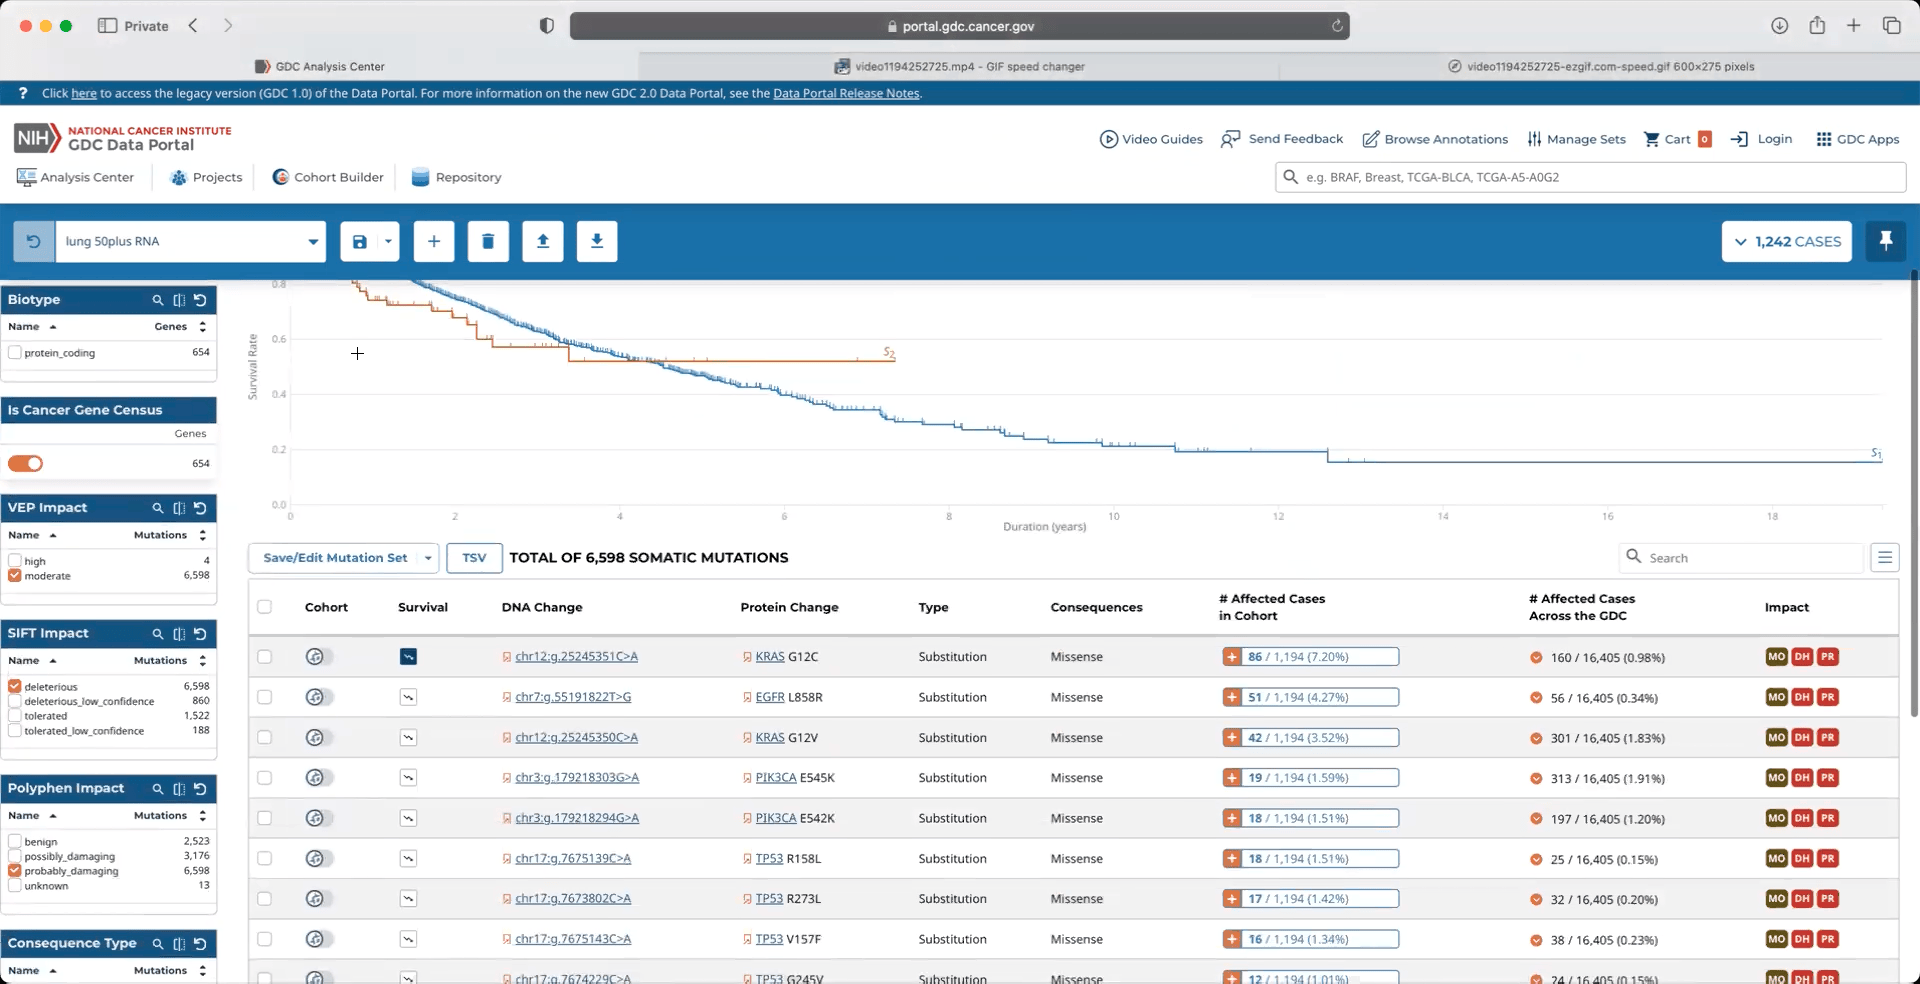The image size is (1920, 984).
Task: Toggle the Is Cancer Gene Census switch
Action: 26,463
